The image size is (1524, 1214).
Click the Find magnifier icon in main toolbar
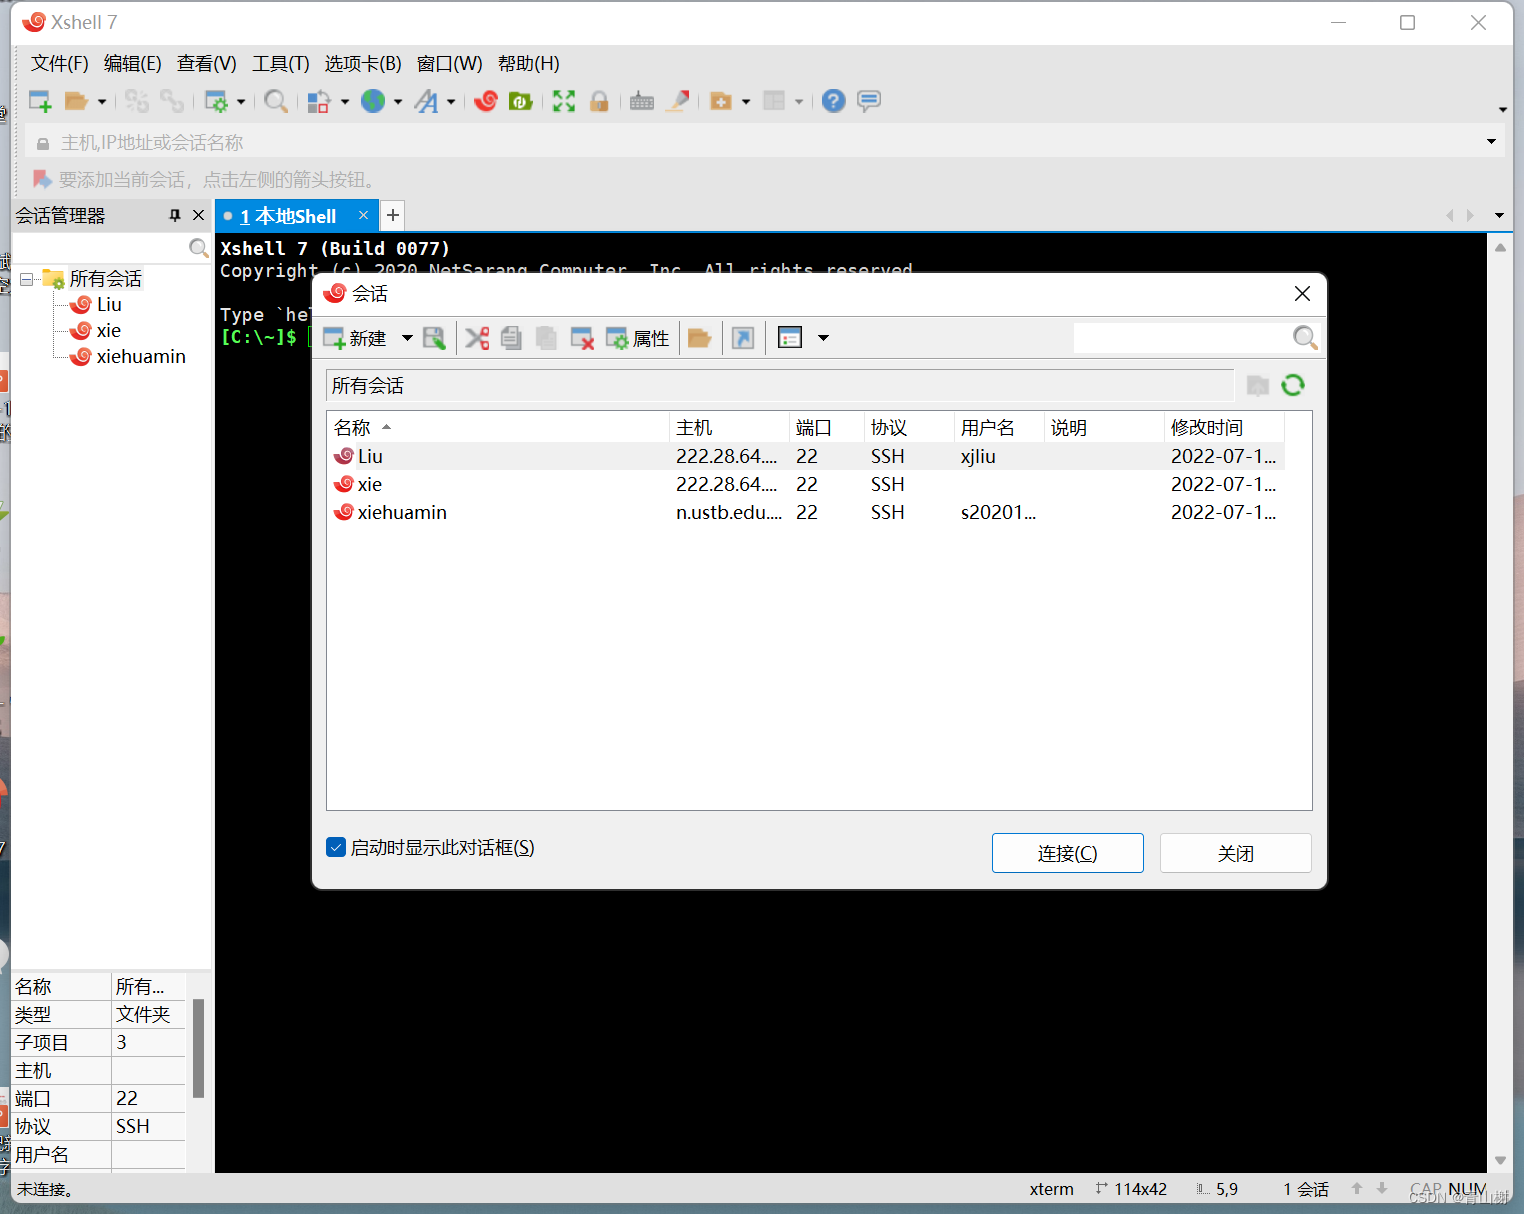pos(276,101)
